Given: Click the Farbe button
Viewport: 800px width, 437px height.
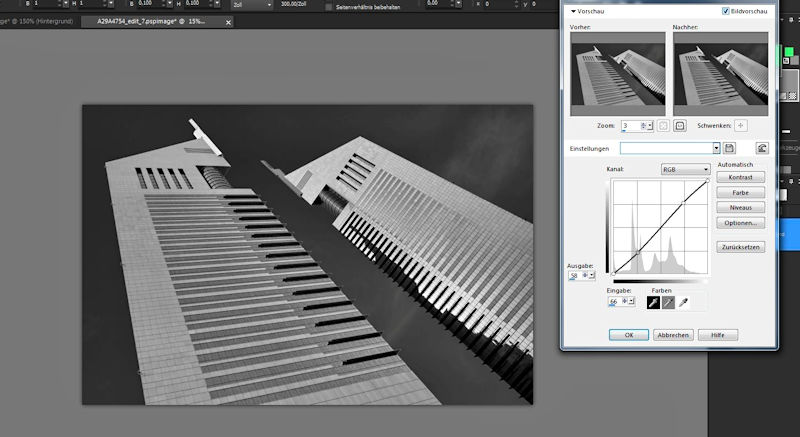Looking at the screenshot, I should click(740, 193).
